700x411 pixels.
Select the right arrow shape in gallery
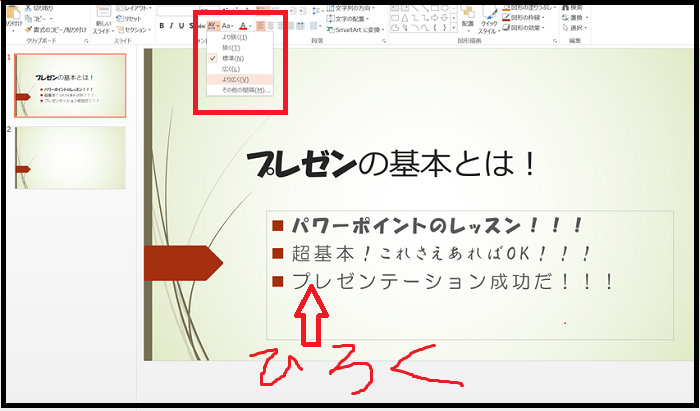(432, 18)
